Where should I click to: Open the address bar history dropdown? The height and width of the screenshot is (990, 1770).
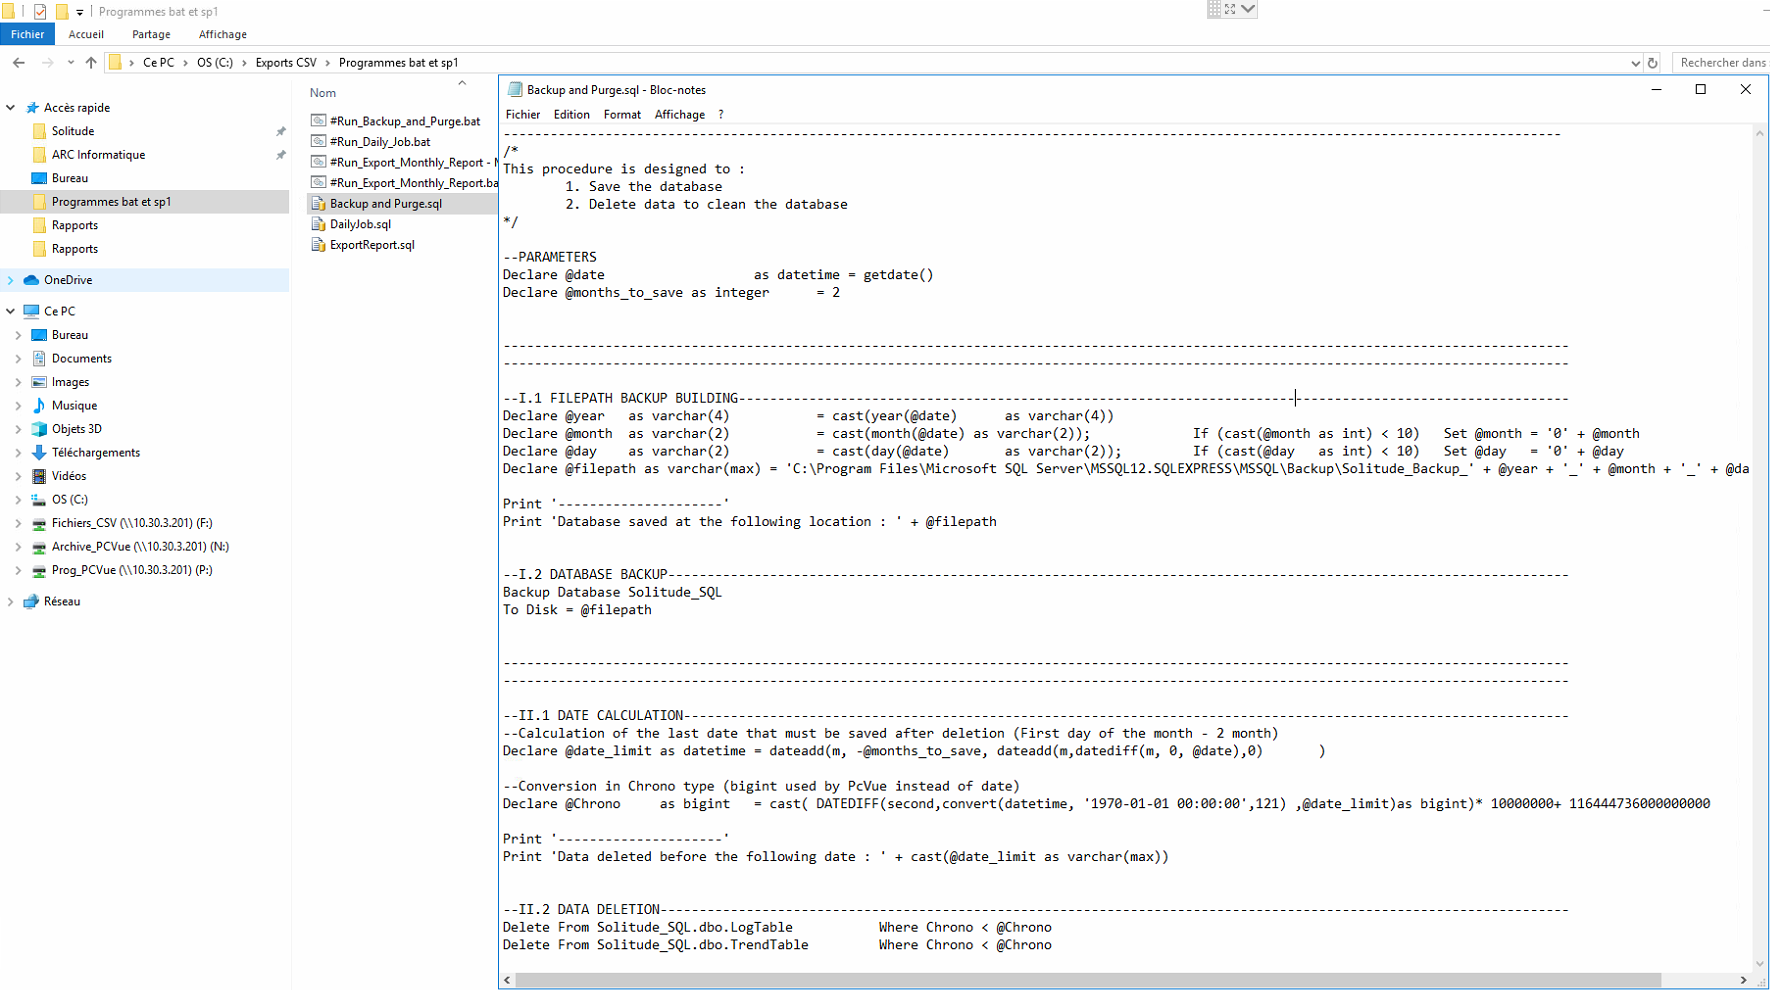tap(1635, 63)
